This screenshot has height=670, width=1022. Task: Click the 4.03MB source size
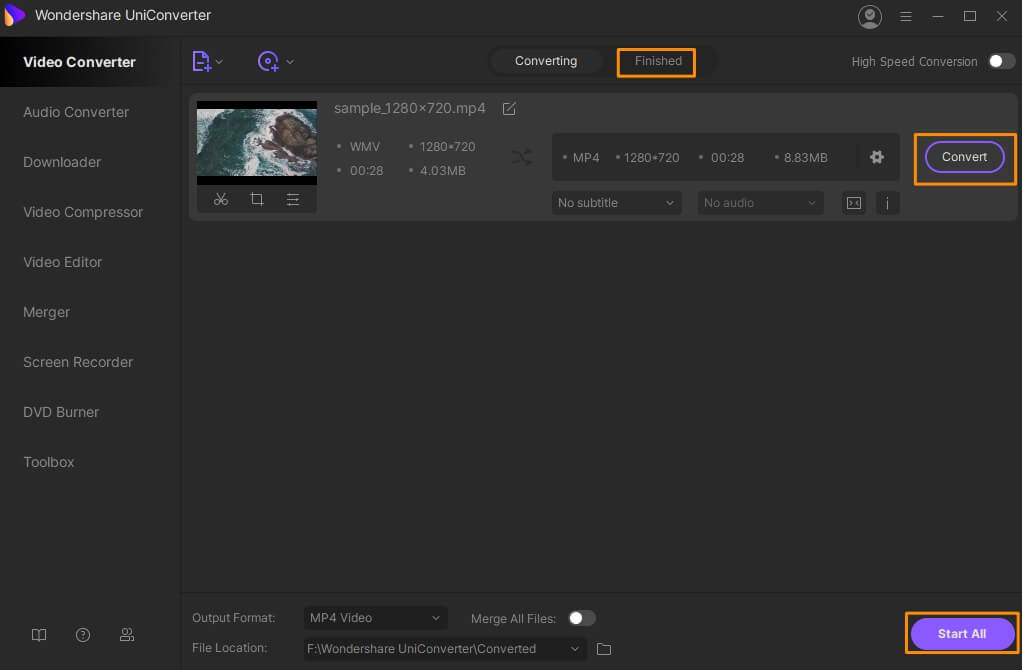coord(443,171)
